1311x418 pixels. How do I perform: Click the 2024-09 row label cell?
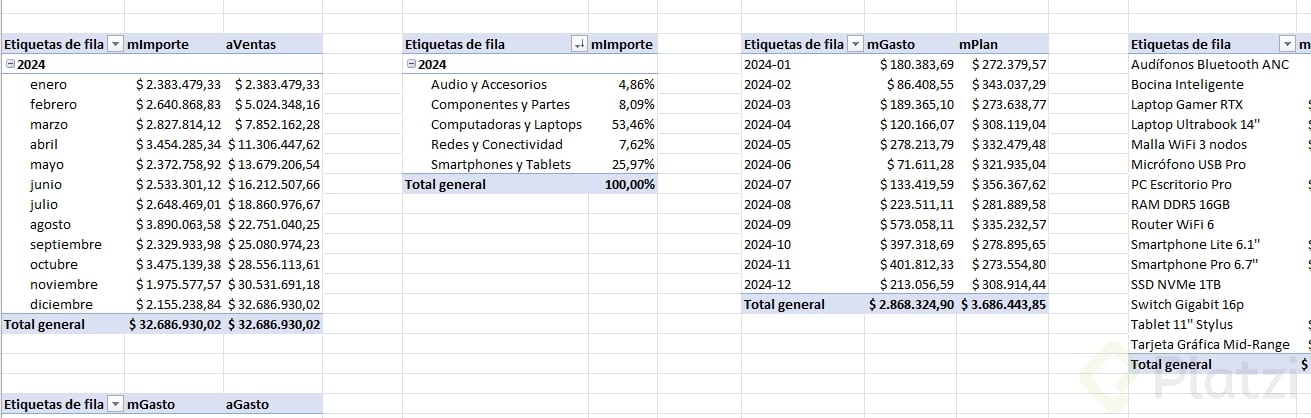pyautogui.click(x=768, y=224)
